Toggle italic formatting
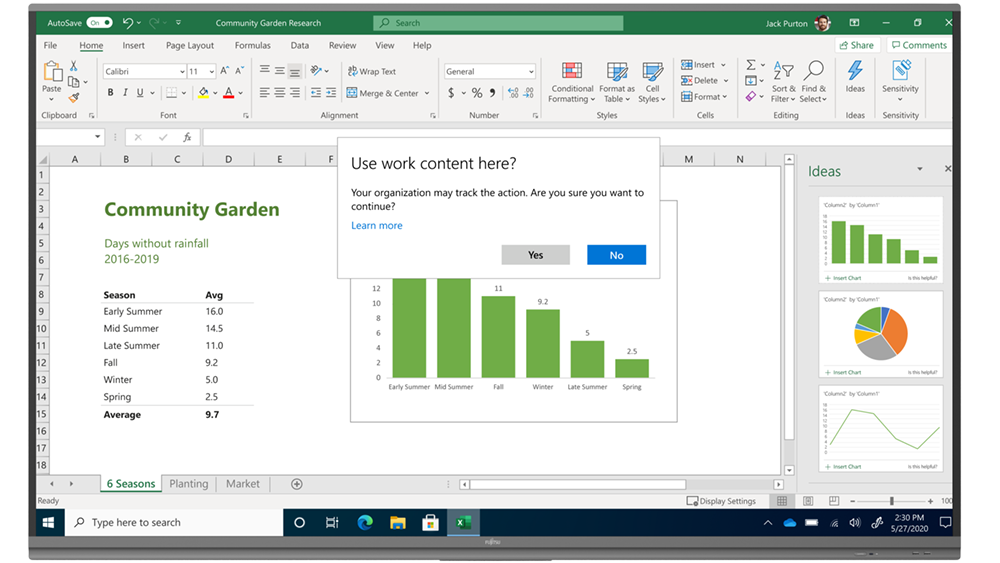 [x=125, y=92]
